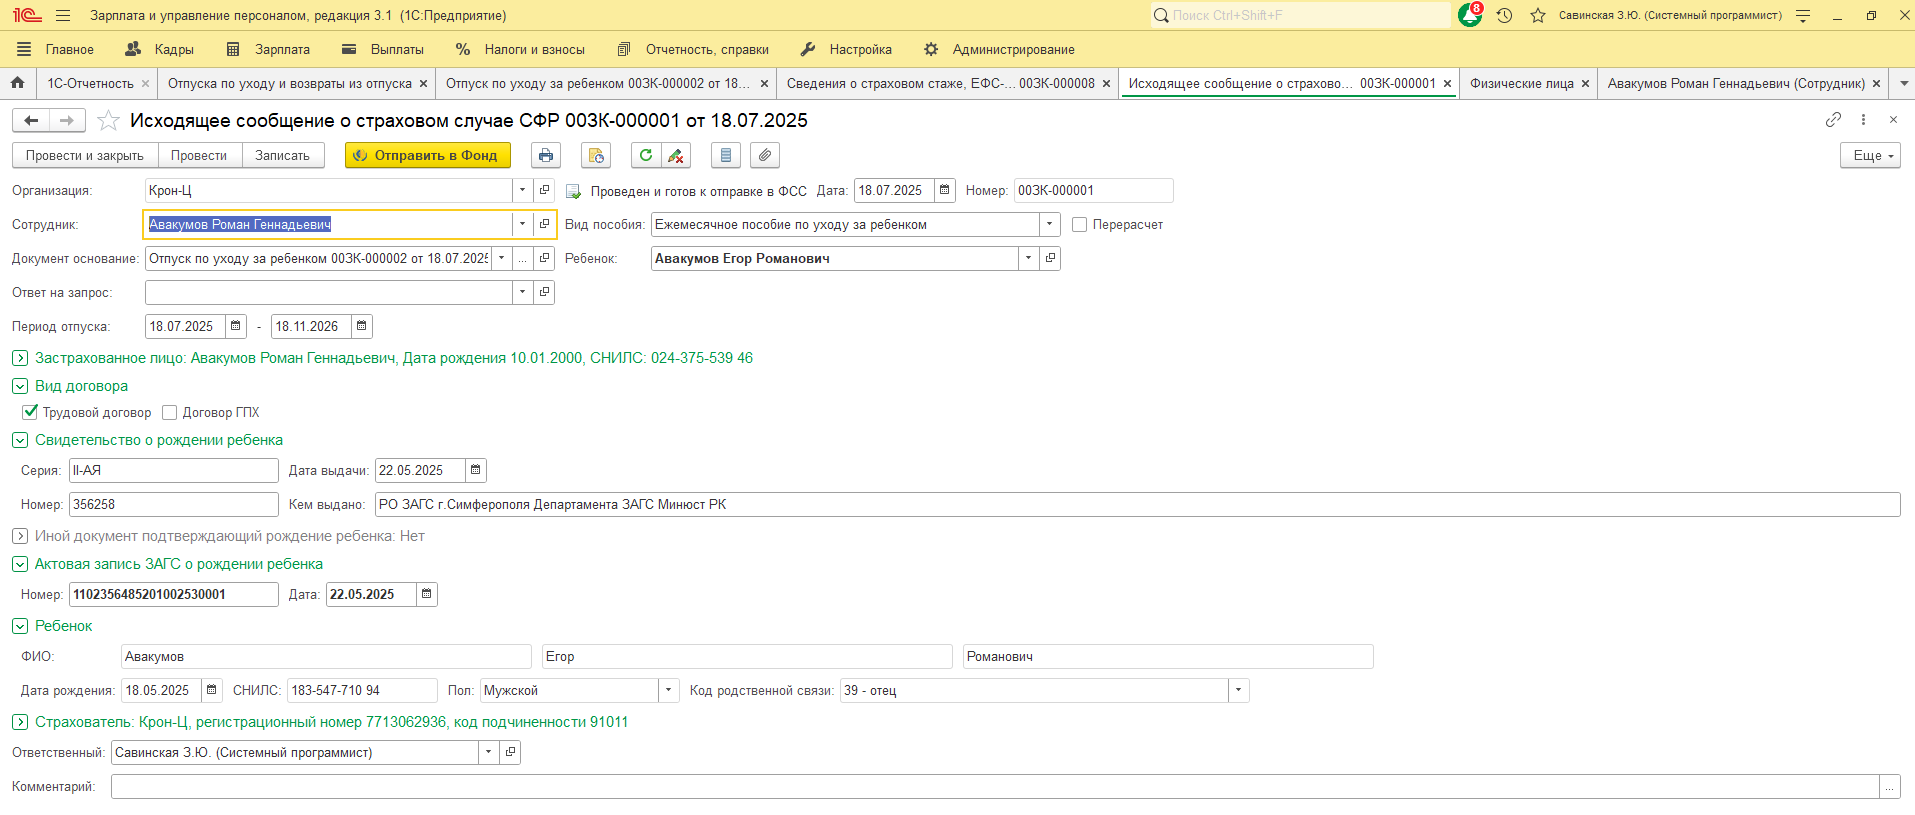
Task: Open calendar picker for document date
Action: [x=944, y=190]
